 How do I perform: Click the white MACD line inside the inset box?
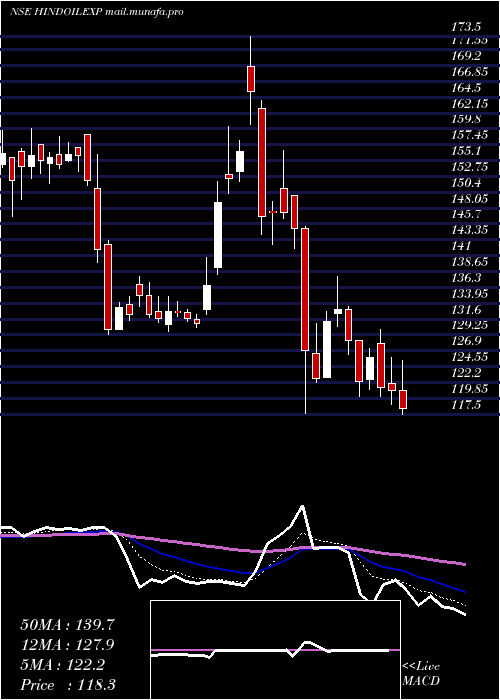click(x=270, y=651)
